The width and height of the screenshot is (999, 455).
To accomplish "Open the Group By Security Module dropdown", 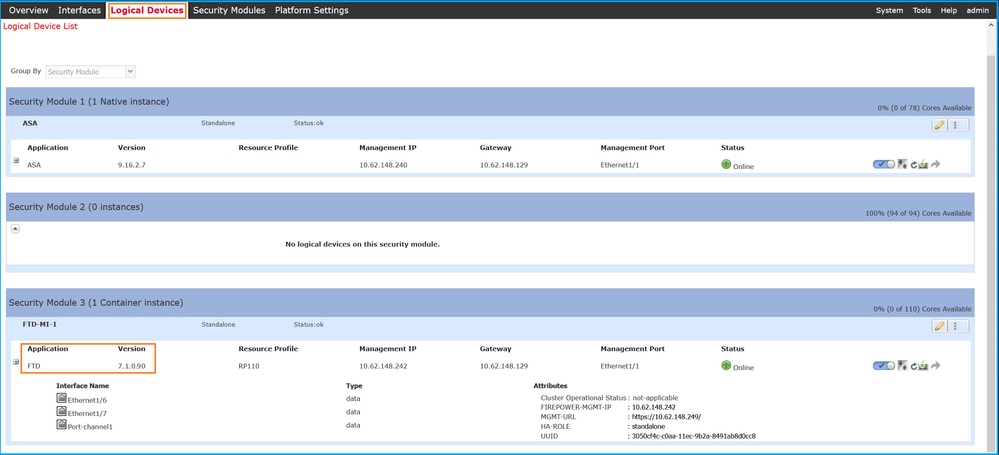I will click(x=90, y=72).
